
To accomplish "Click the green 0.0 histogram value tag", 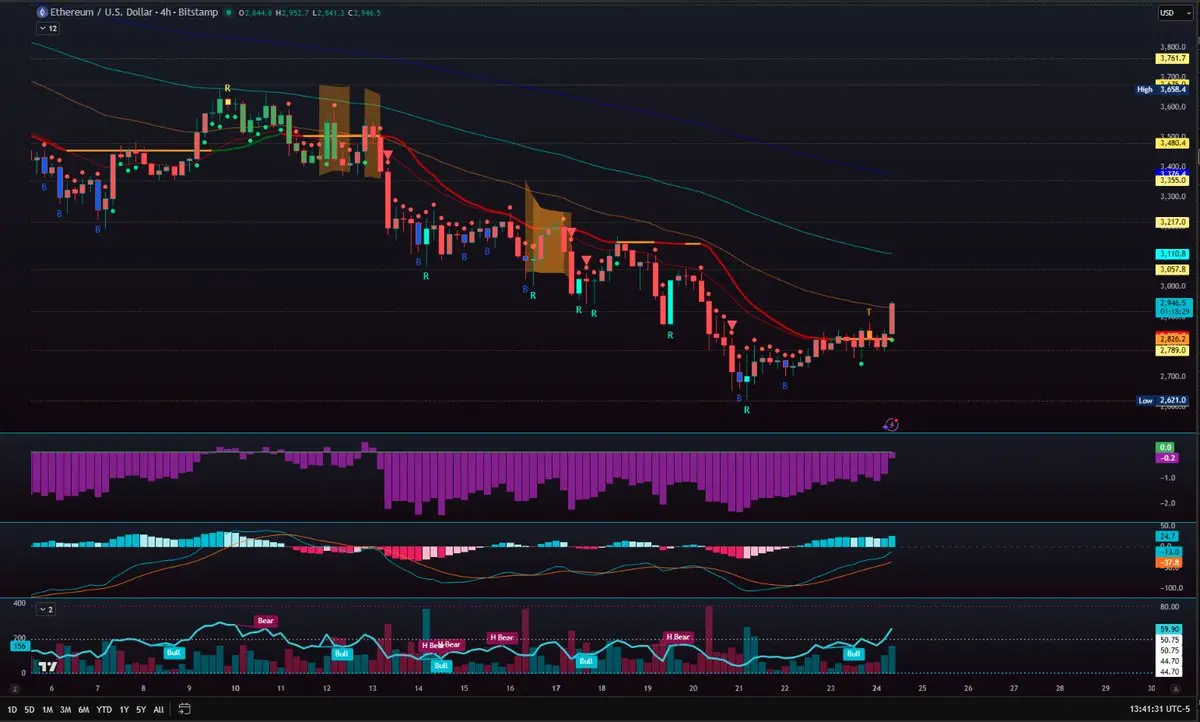I will 1166,447.
